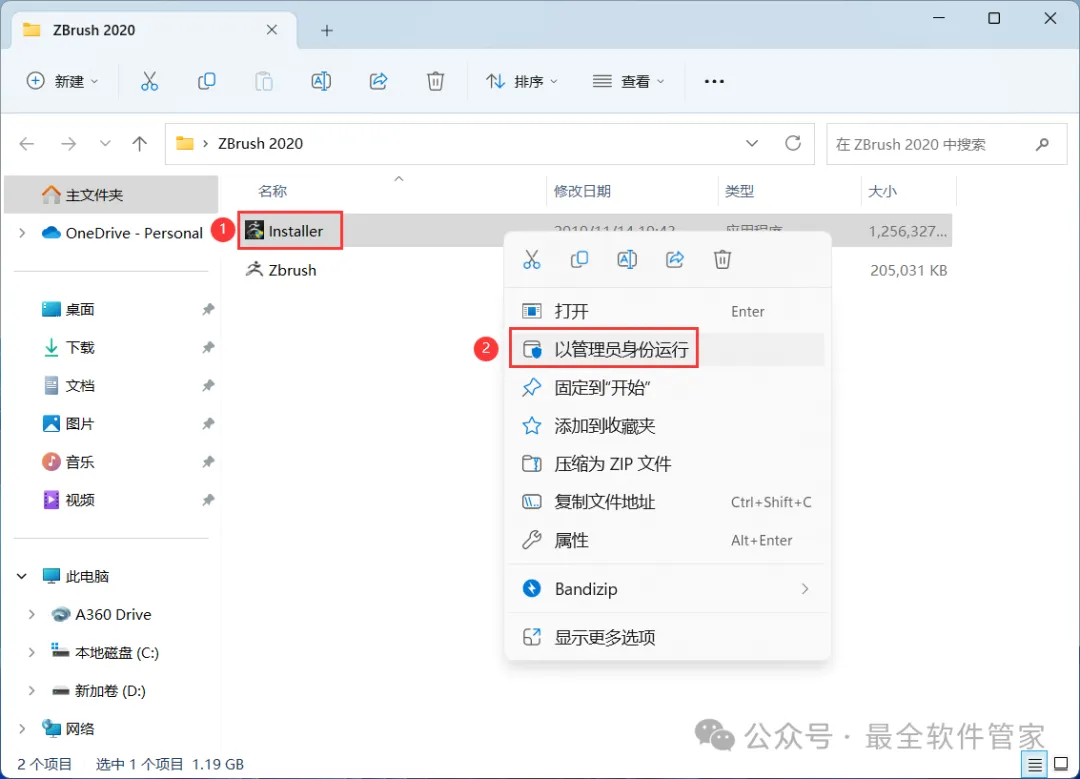Choose 显示更多选项 in the context menu

click(667, 637)
